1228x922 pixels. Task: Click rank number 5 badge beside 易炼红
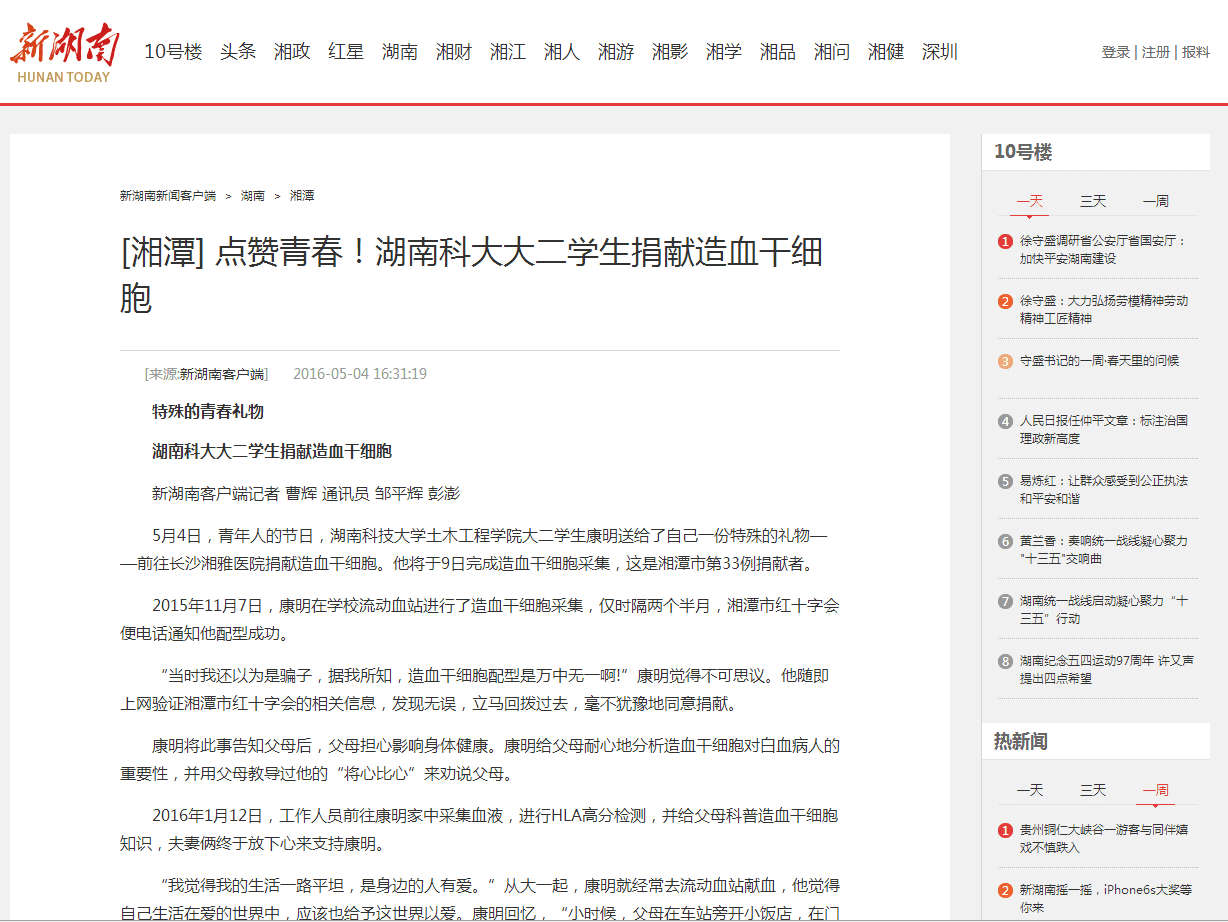click(1005, 481)
